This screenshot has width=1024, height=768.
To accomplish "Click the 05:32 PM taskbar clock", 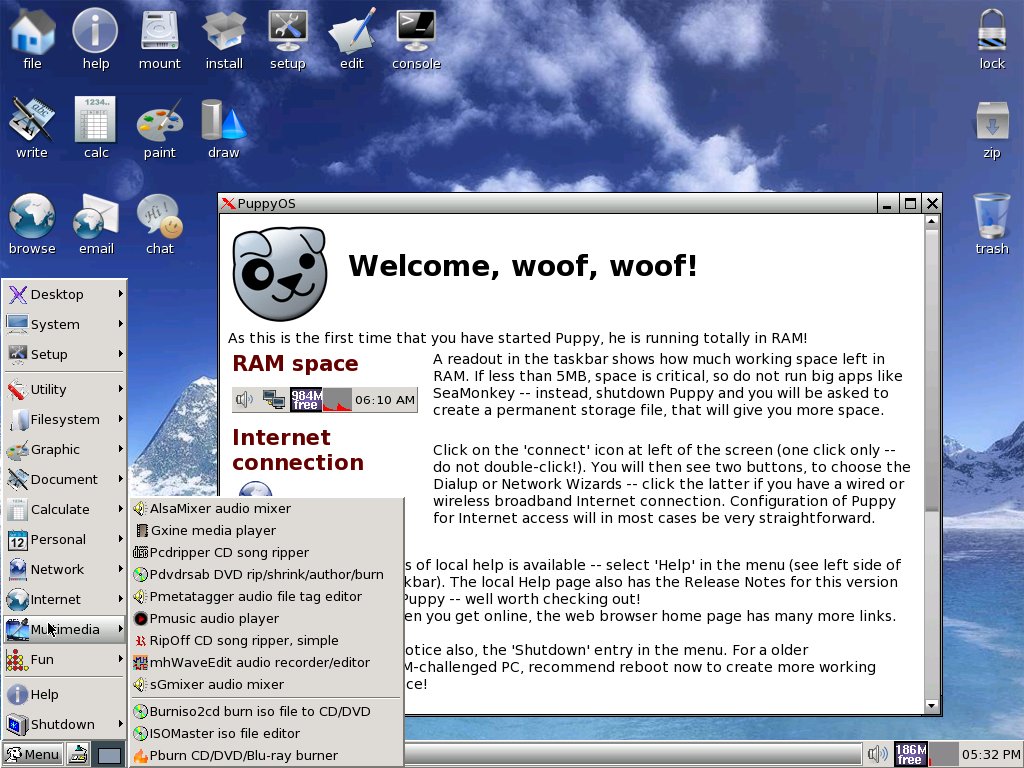I will [990, 754].
